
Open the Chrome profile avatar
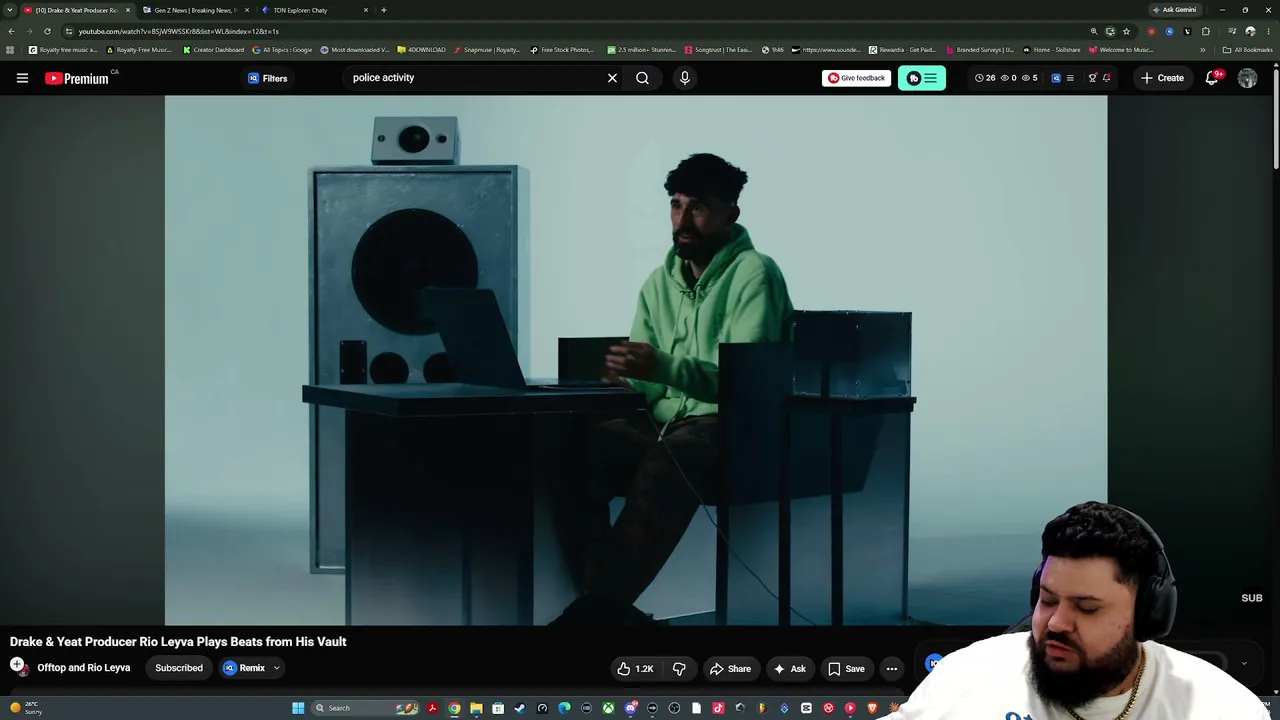[x=1250, y=31]
